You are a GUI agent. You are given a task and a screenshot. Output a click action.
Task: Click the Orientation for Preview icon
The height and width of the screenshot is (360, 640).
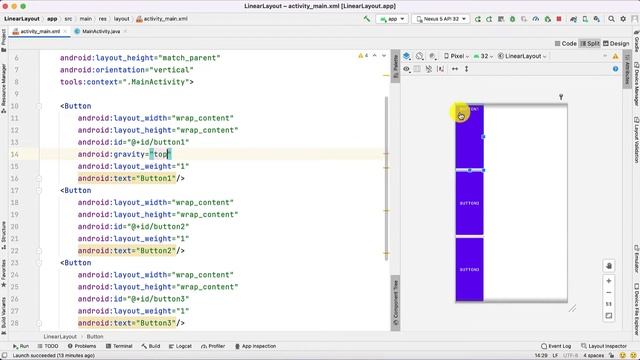(x=420, y=56)
